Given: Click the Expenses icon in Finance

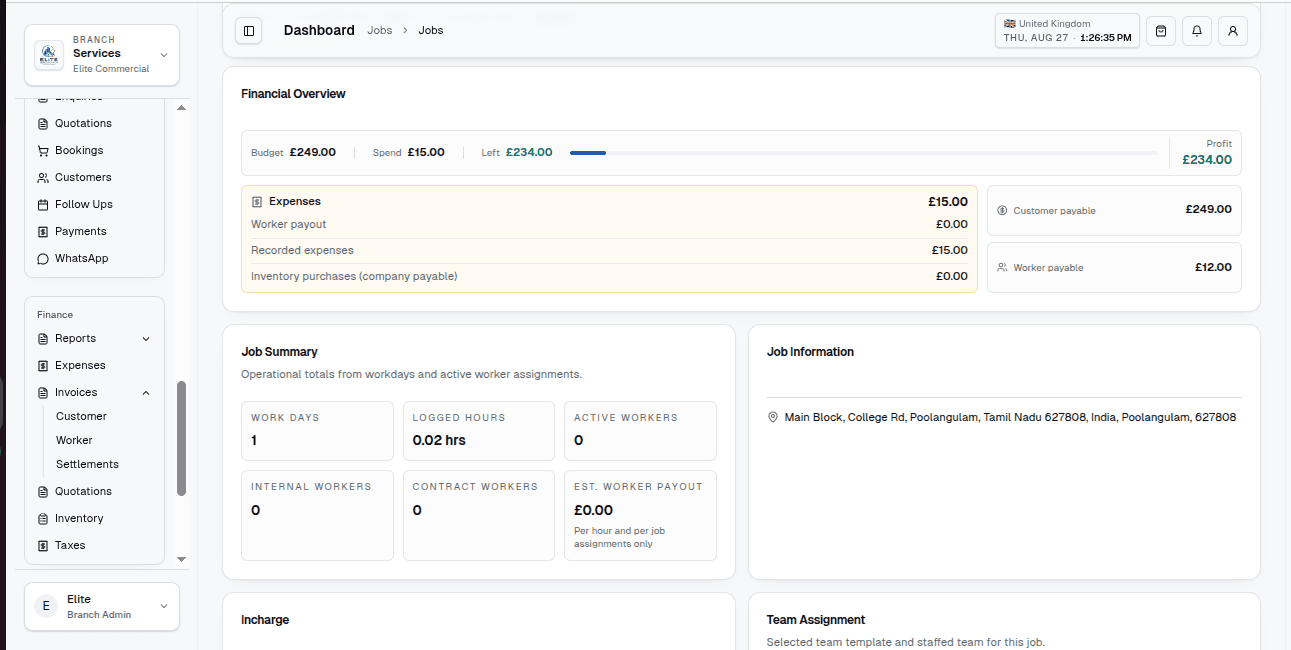Looking at the screenshot, I should tap(43, 366).
